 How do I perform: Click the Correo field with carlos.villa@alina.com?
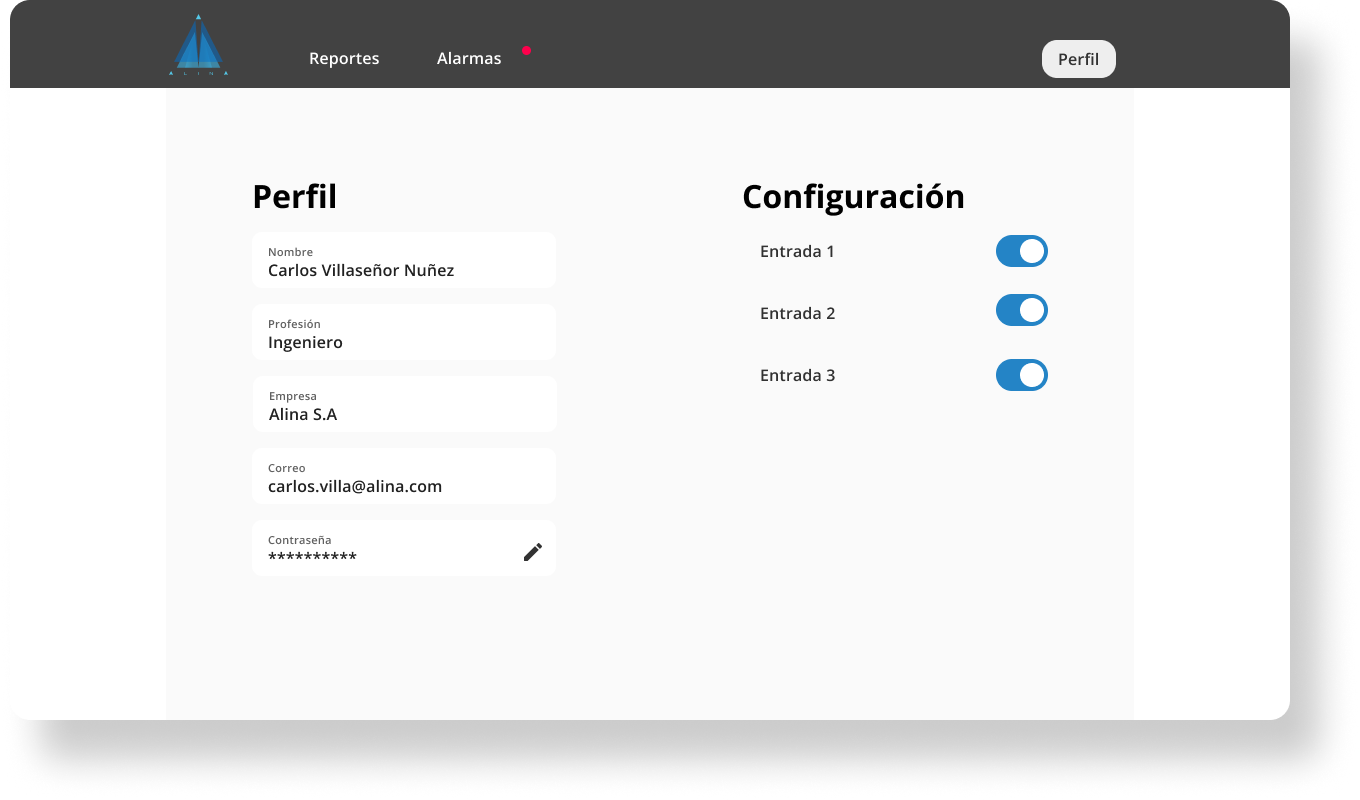coord(404,476)
